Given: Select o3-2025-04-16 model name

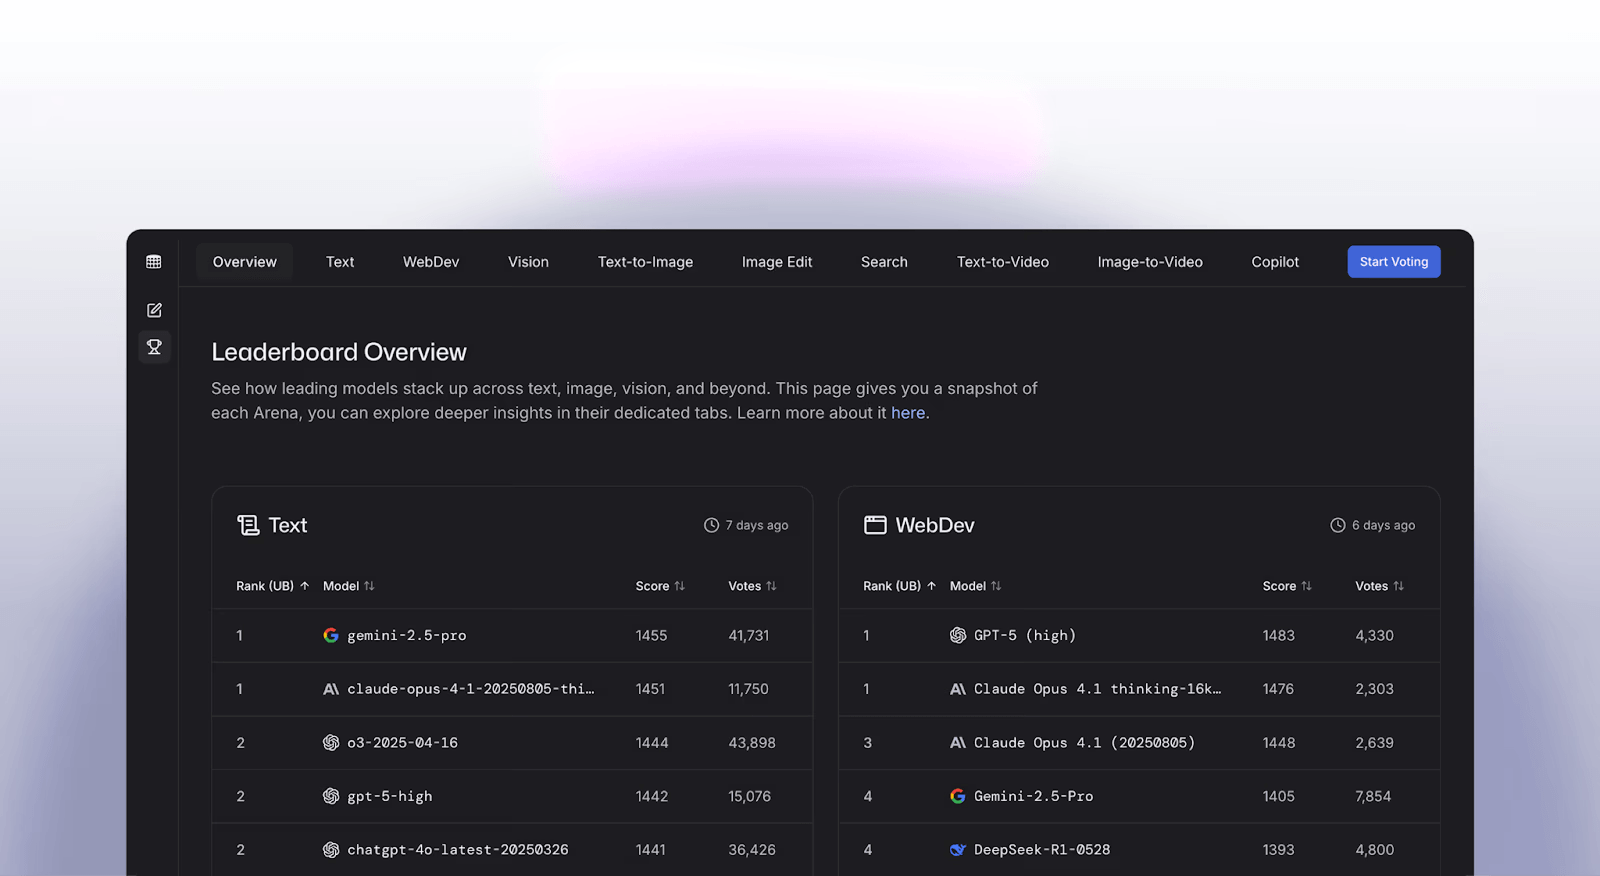Looking at the screenshot, I should click(402, 743).
